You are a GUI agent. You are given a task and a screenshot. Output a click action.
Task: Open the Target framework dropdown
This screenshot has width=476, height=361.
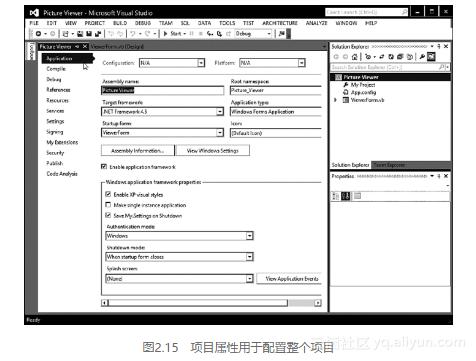[x=220, y=112]
